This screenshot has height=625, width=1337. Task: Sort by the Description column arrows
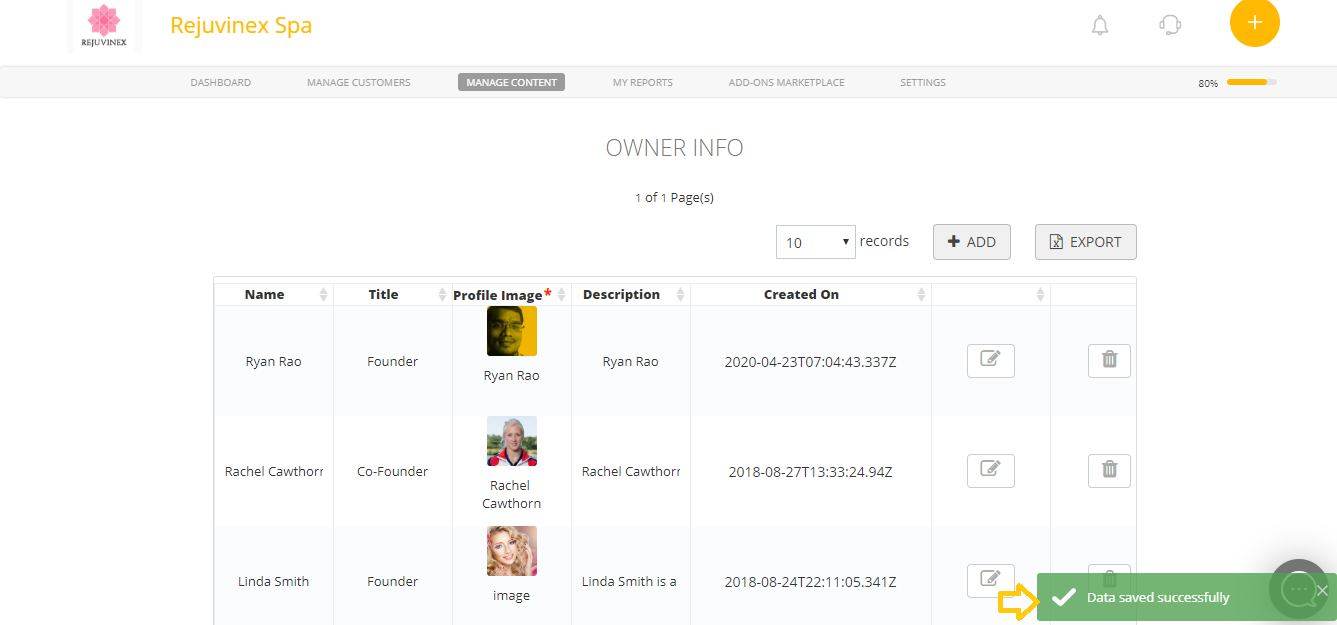(680, 295)
